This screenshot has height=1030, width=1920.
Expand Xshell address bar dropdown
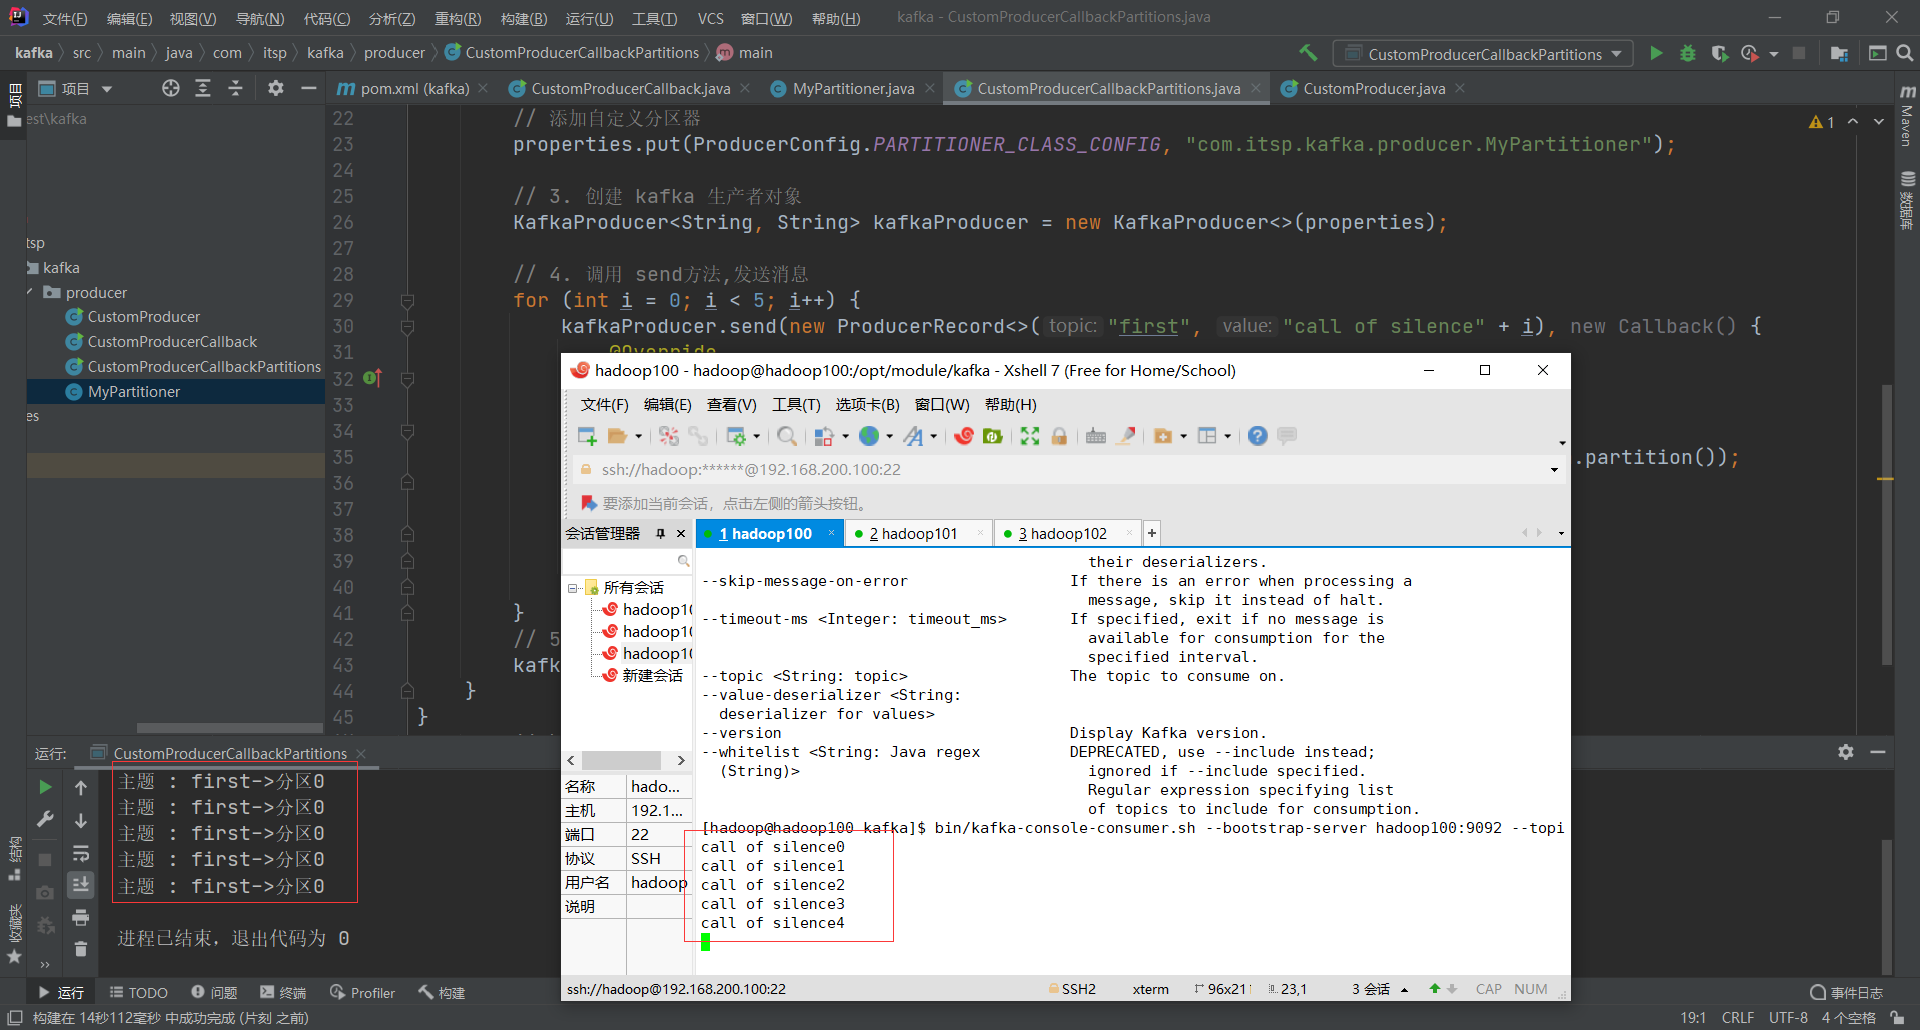pyautogui.click(x=1554, y=470)
